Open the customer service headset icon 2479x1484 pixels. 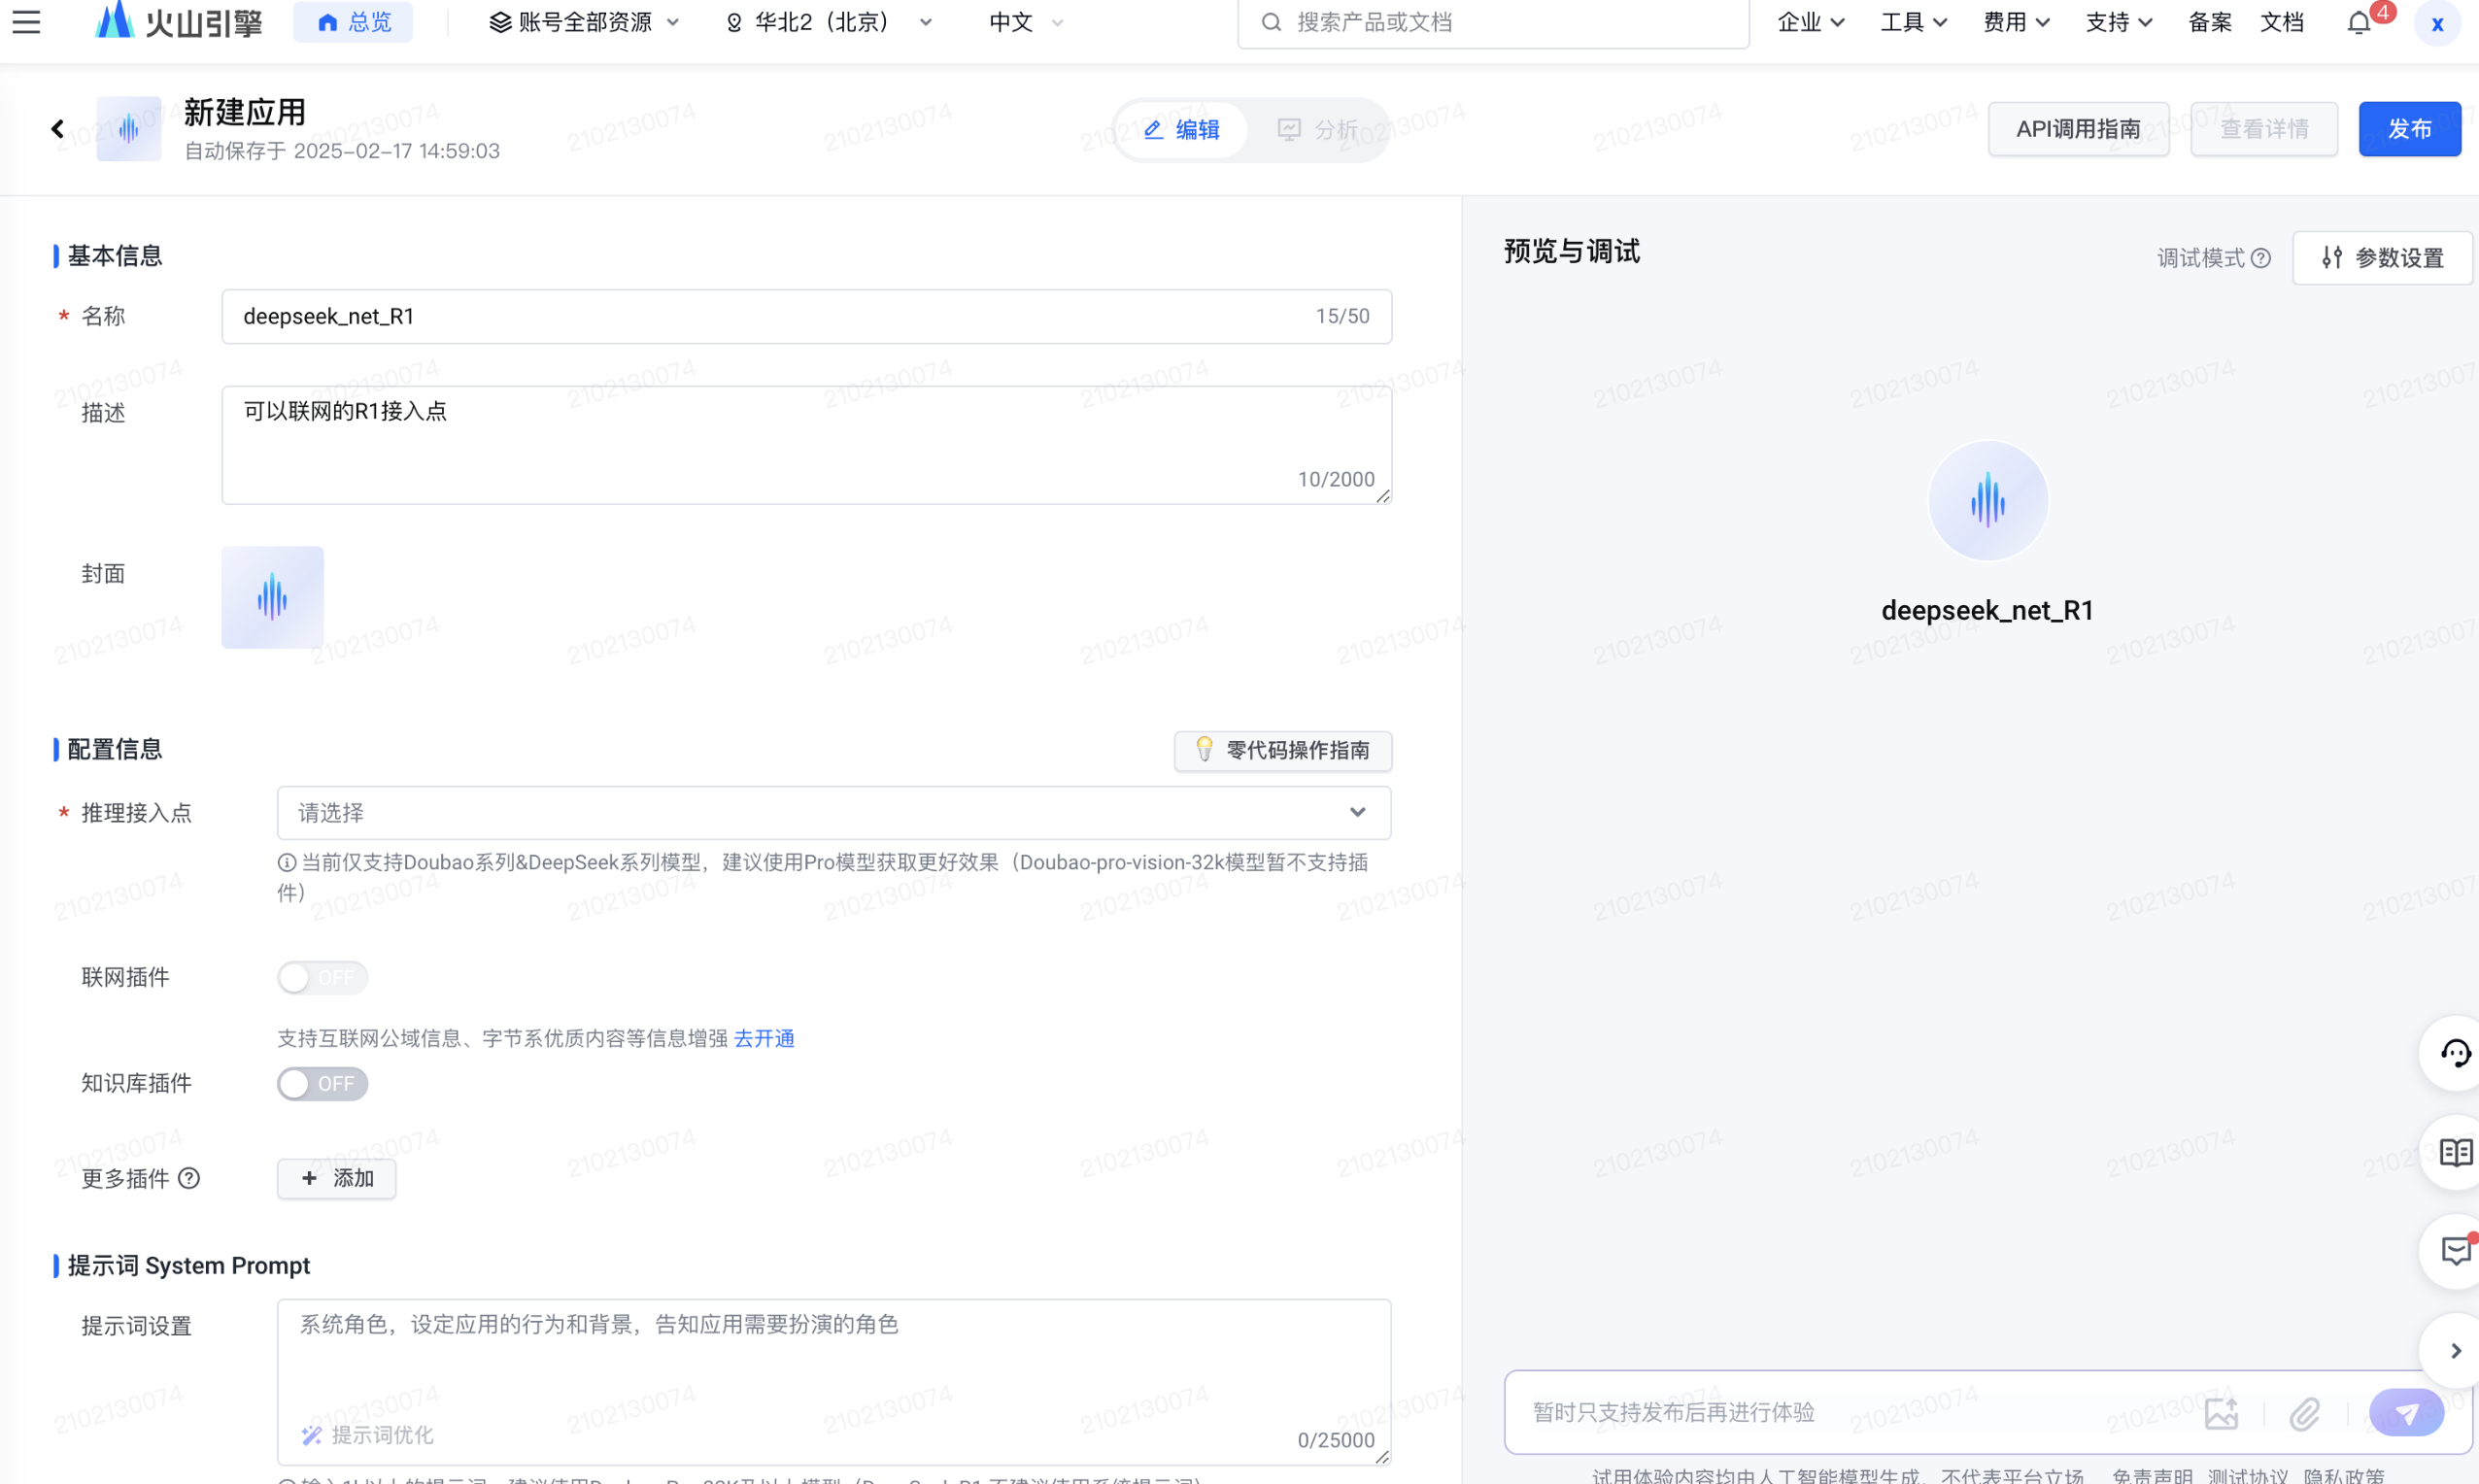click(2455, 1053)
